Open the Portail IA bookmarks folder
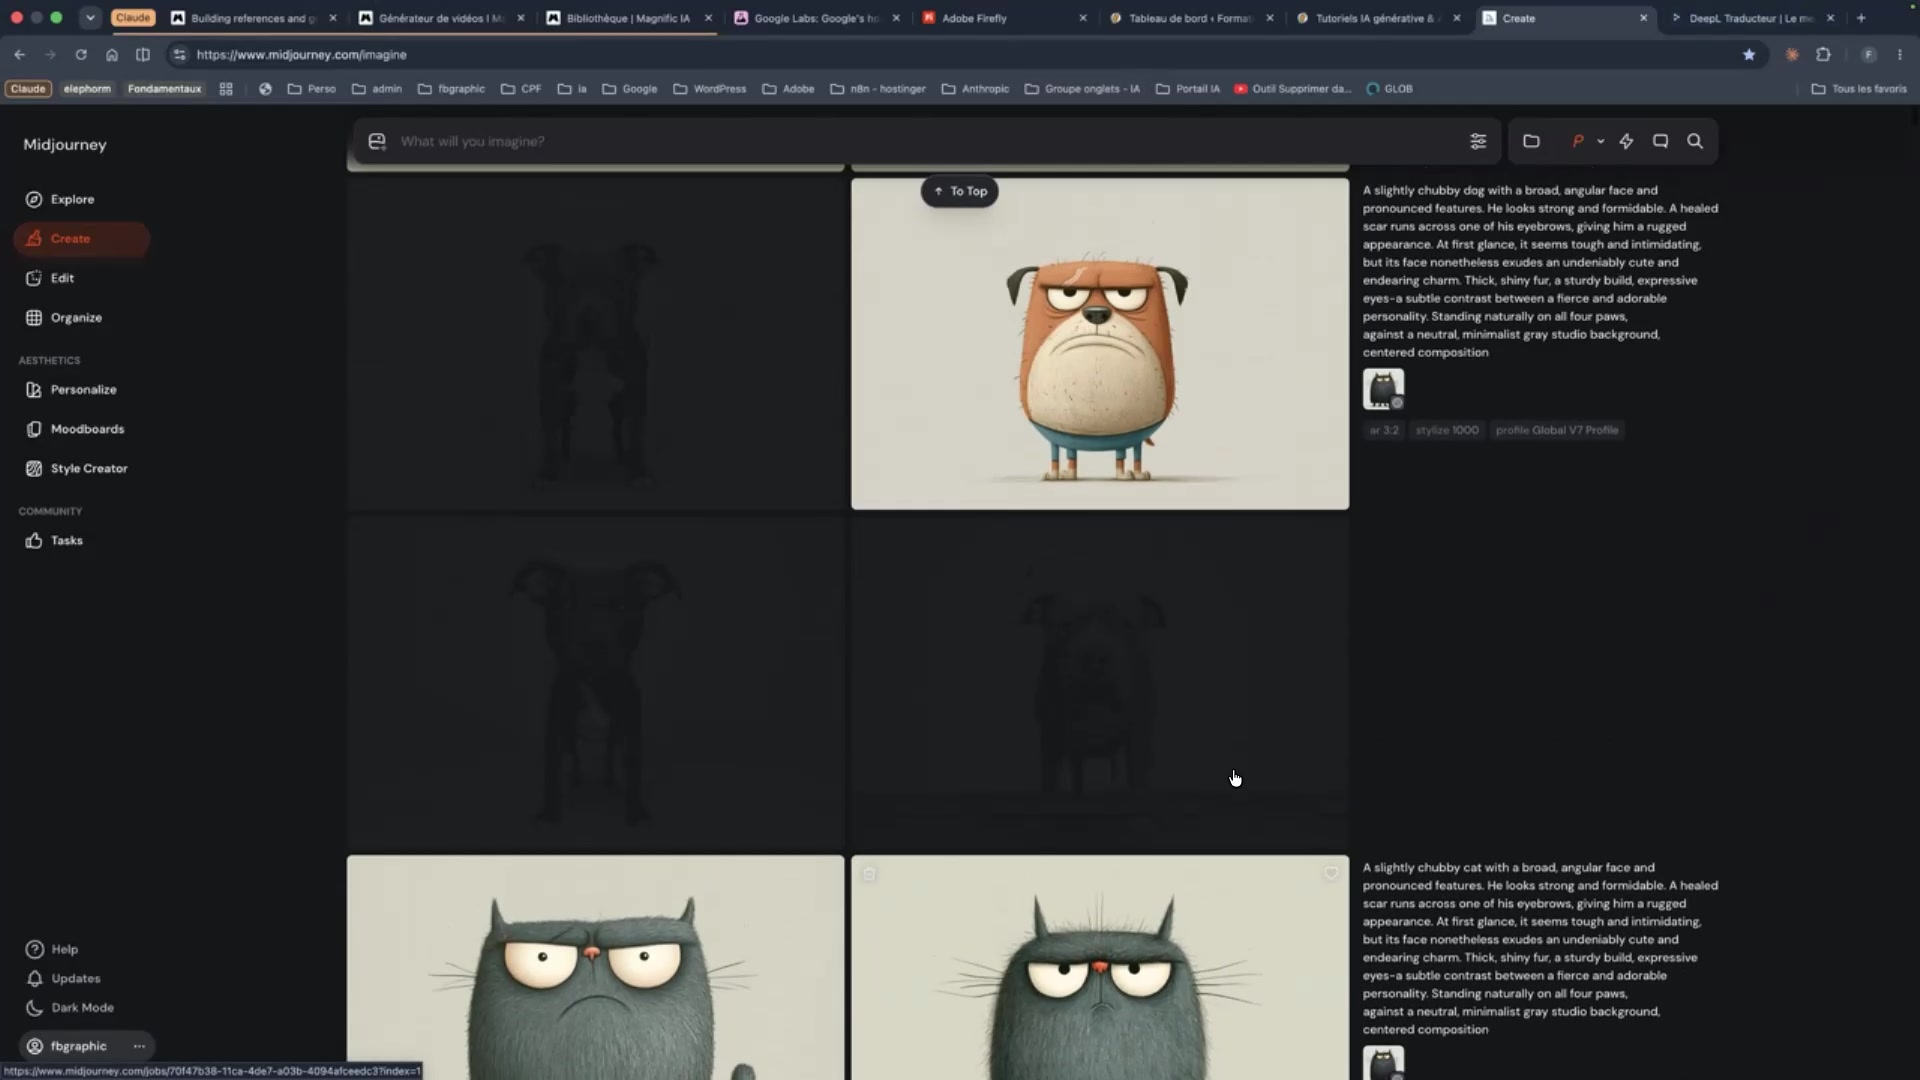The height and width of the screenshot is (1080, 1920). point(1188,89)
